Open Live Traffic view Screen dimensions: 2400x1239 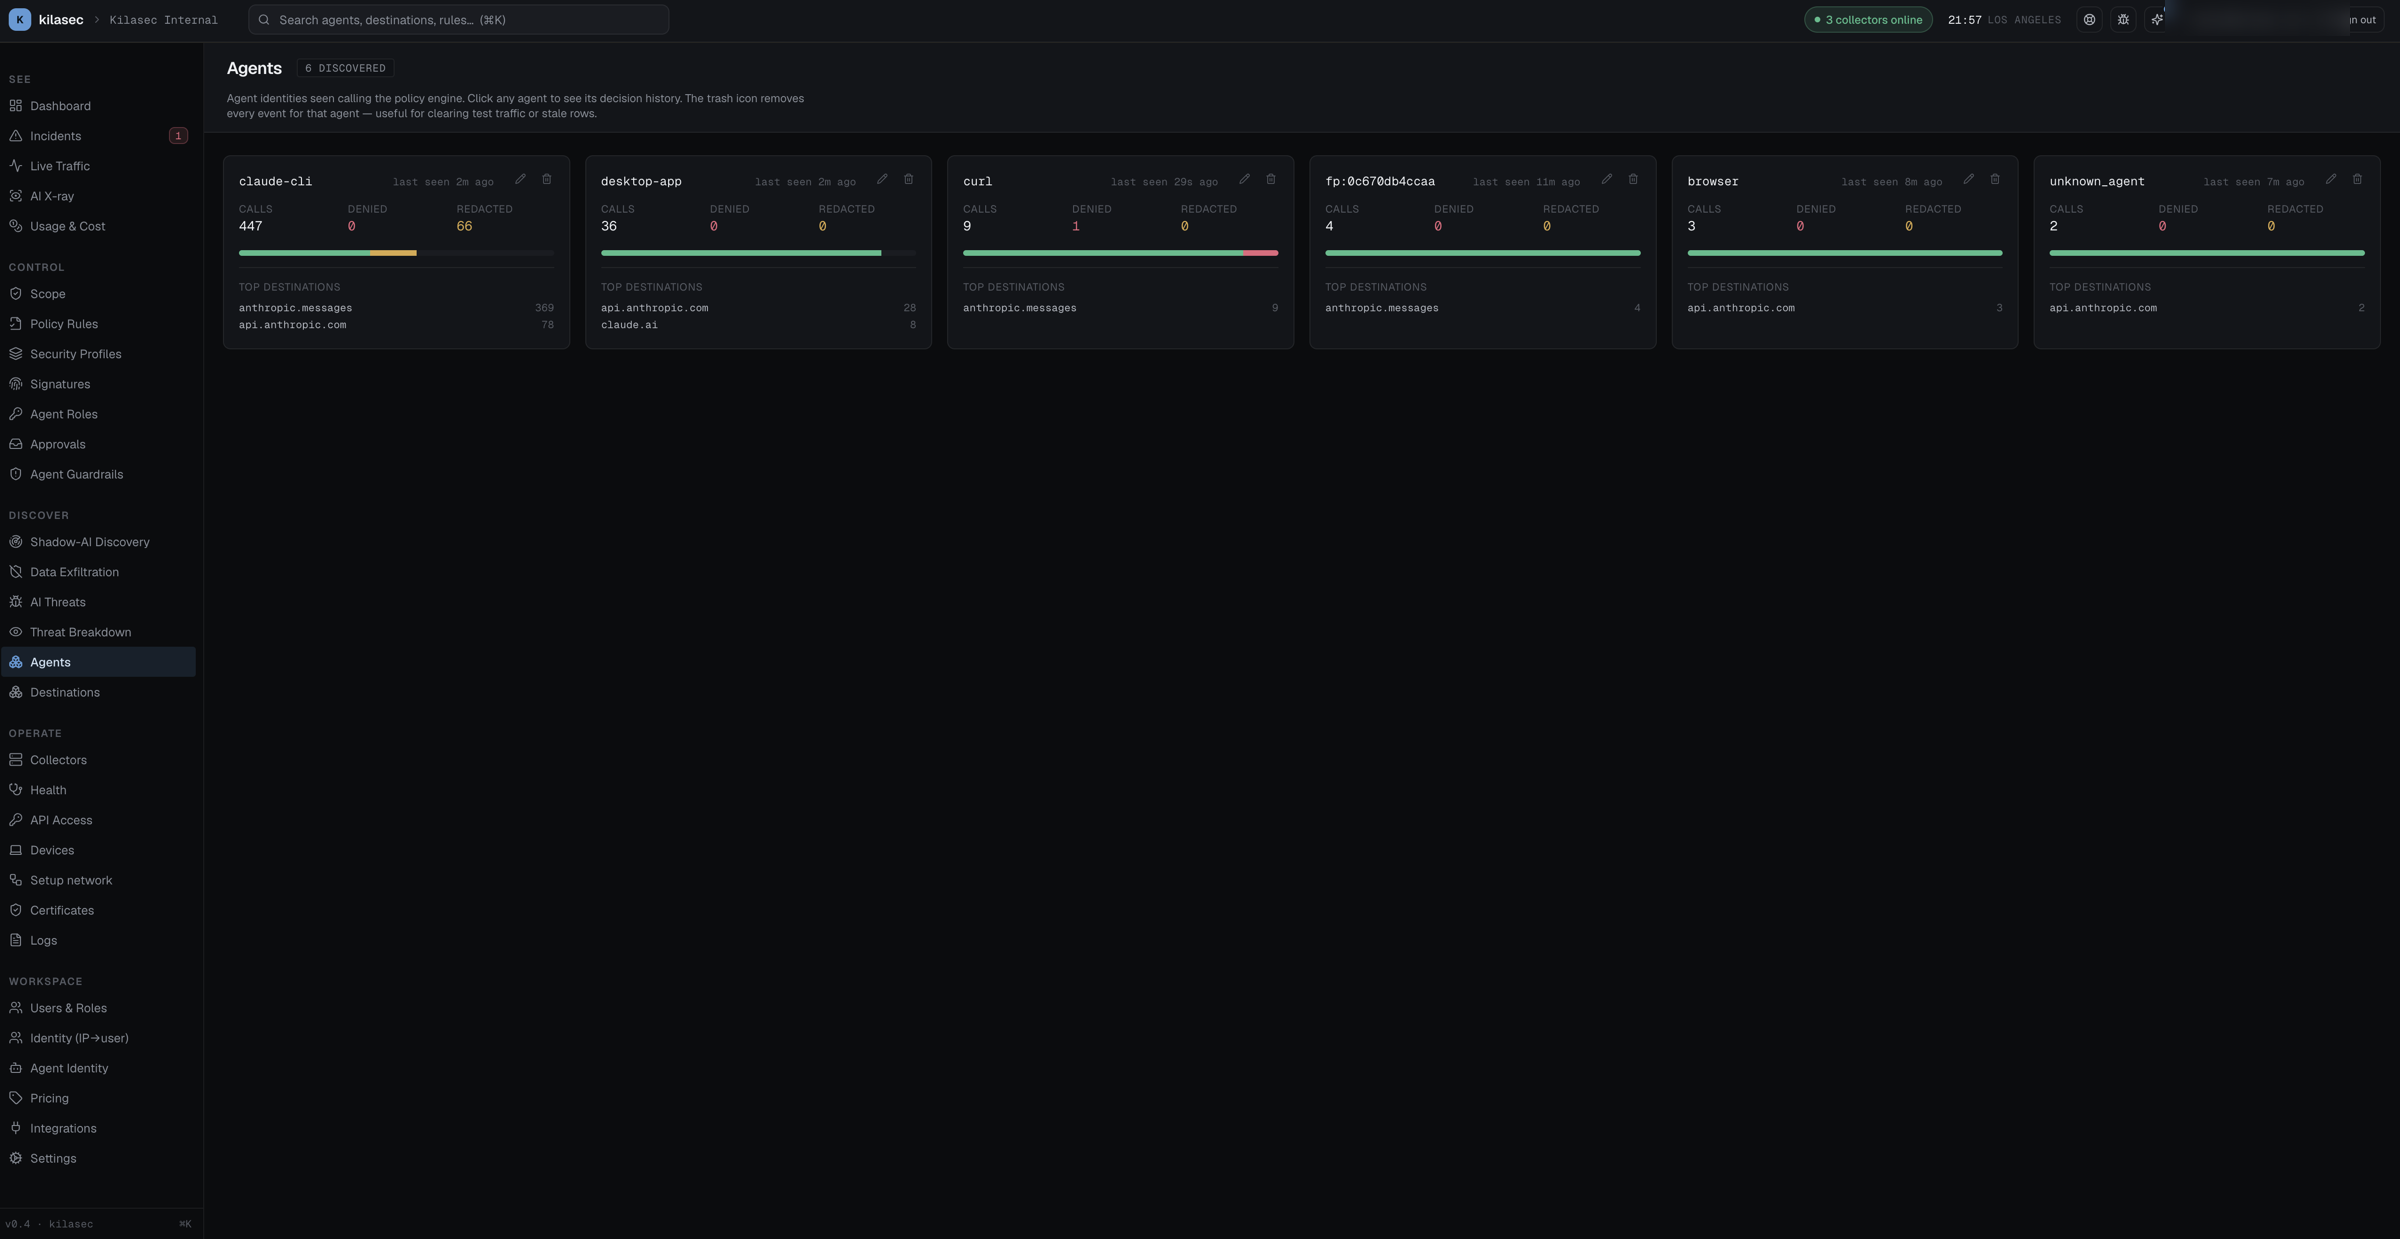tap(98, 166)
